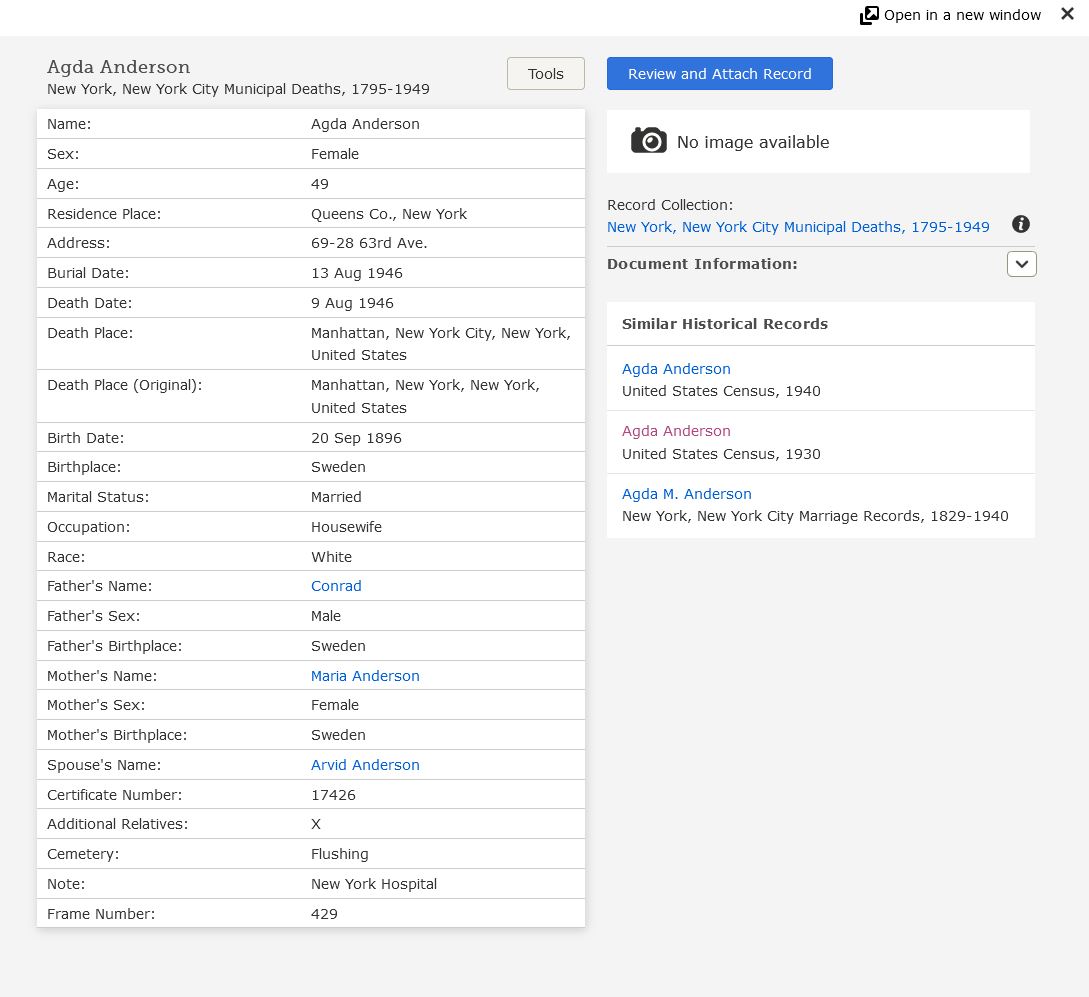Click the 'Similar Historical Records' heading
The image size is (1089, 997).
point(724,324)
